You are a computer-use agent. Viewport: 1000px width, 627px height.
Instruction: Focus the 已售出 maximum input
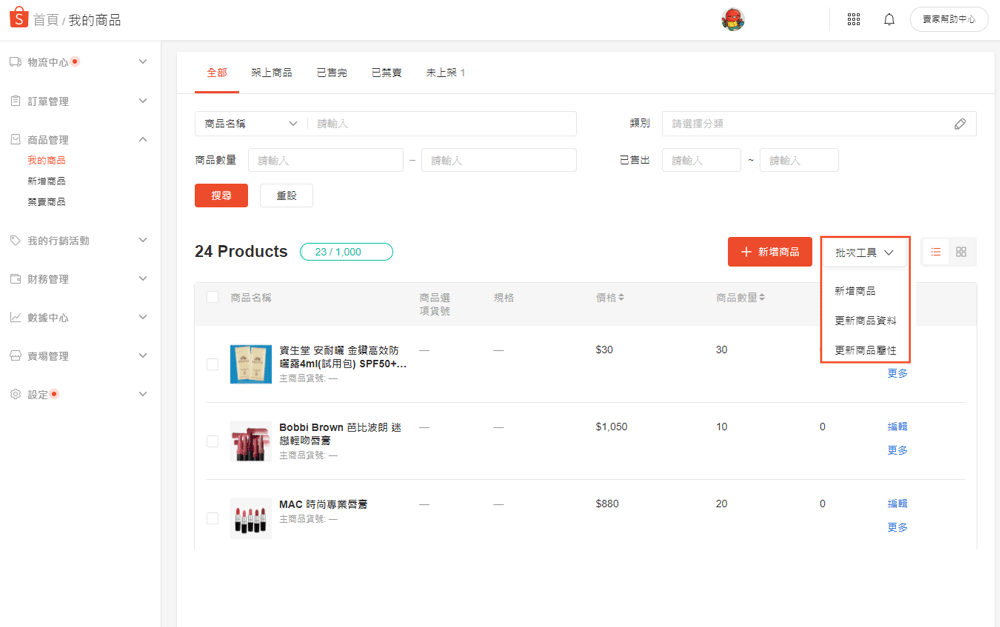799,160
